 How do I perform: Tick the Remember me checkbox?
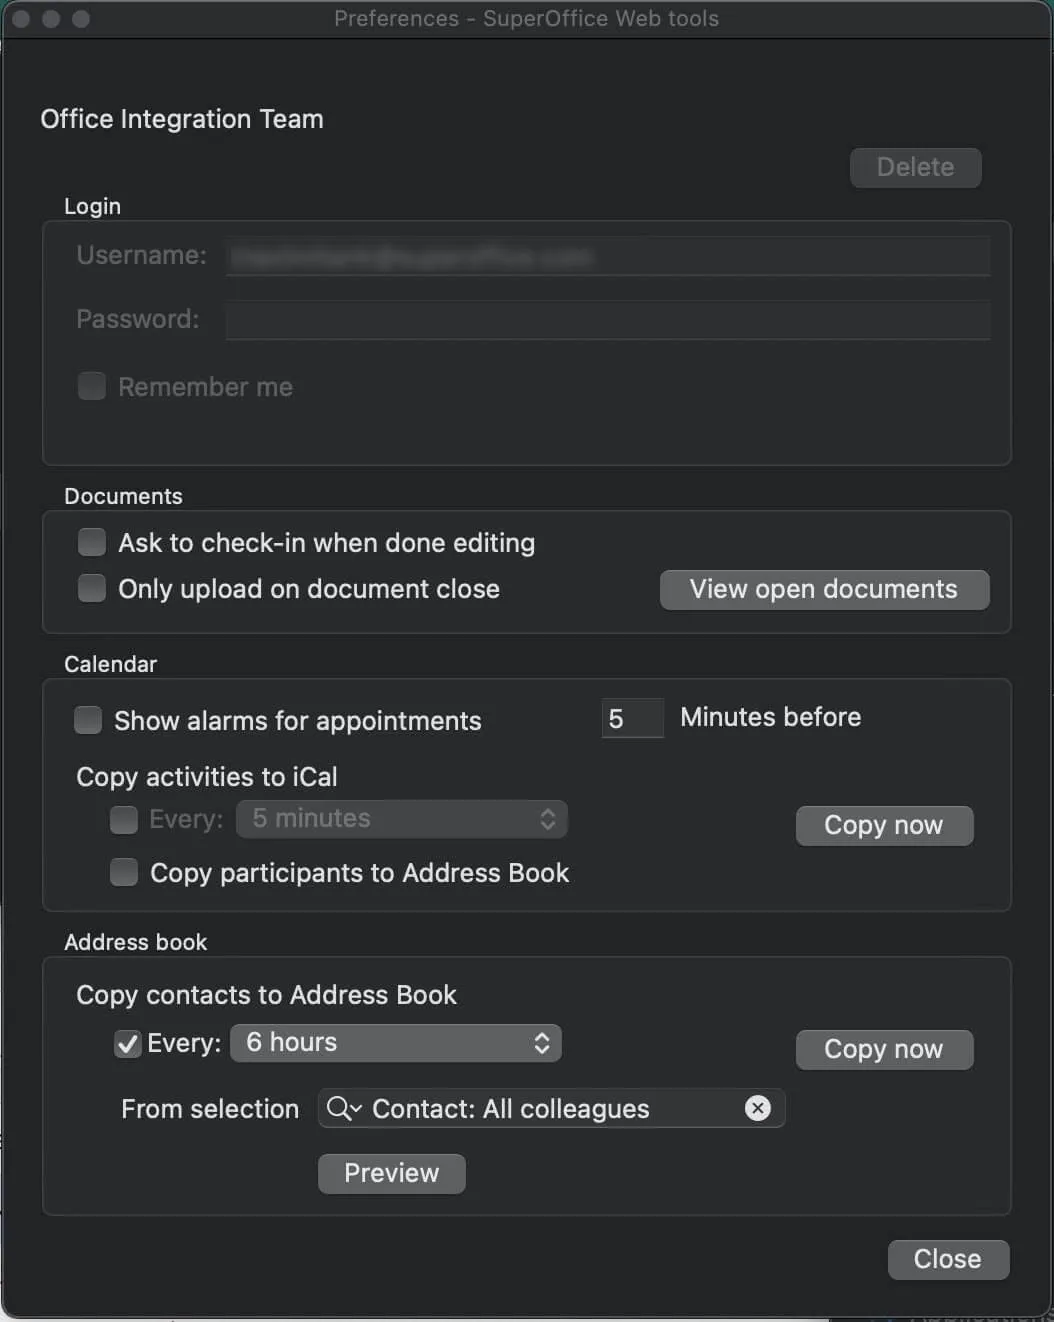tap(92, 387)
